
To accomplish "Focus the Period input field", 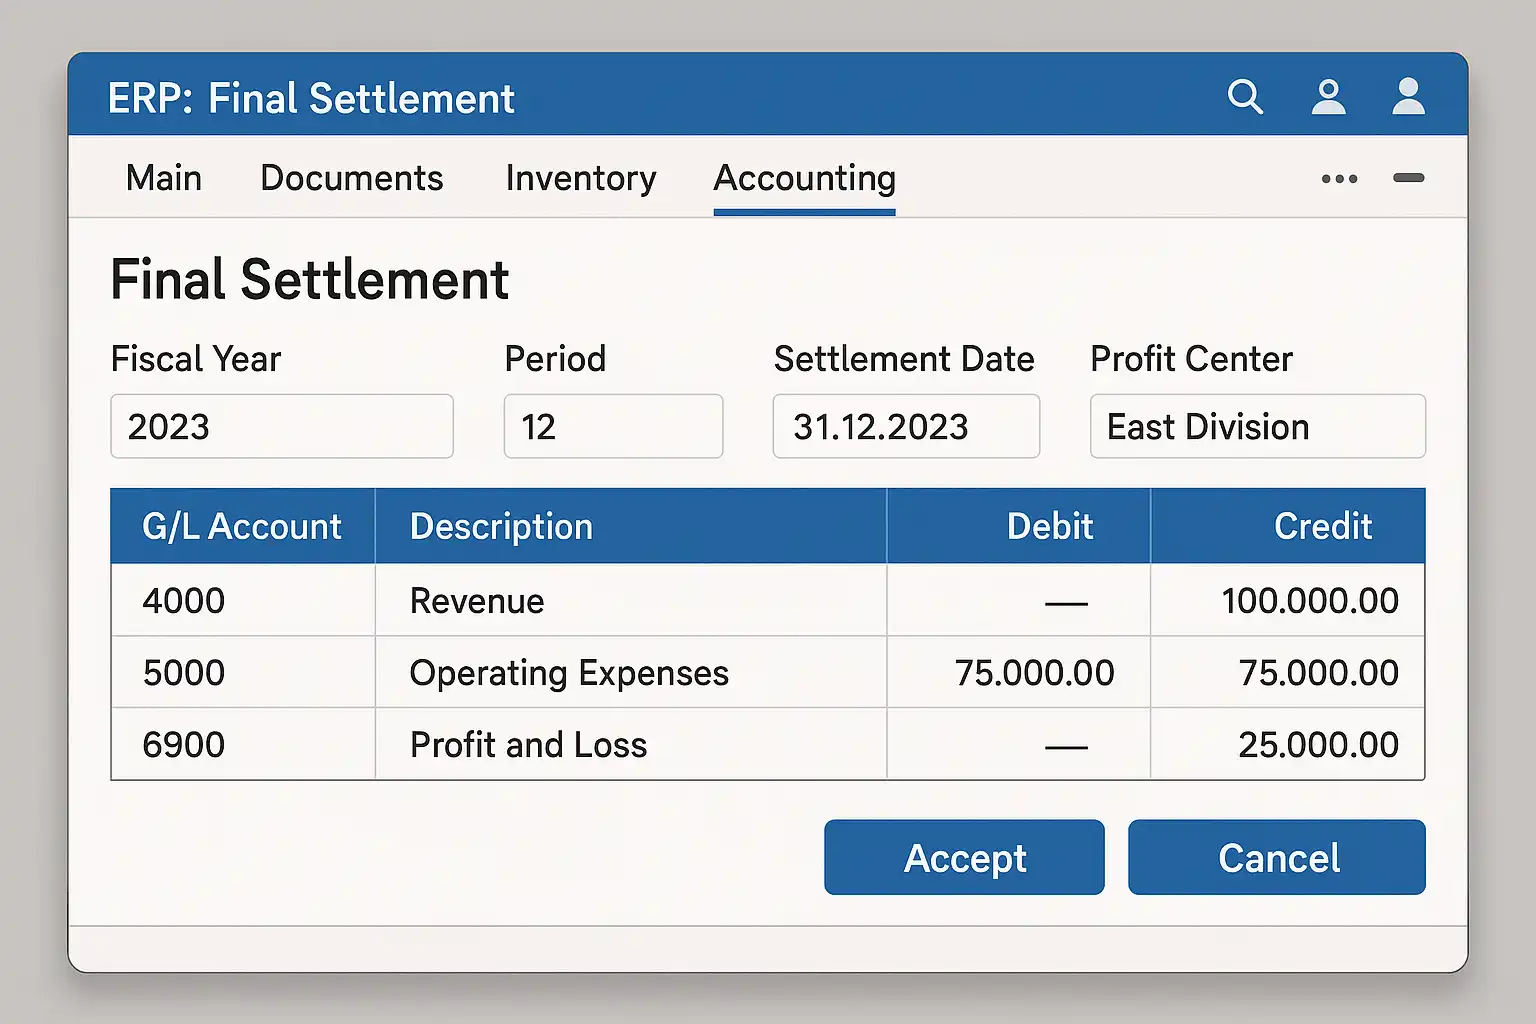I will [612, 426].
